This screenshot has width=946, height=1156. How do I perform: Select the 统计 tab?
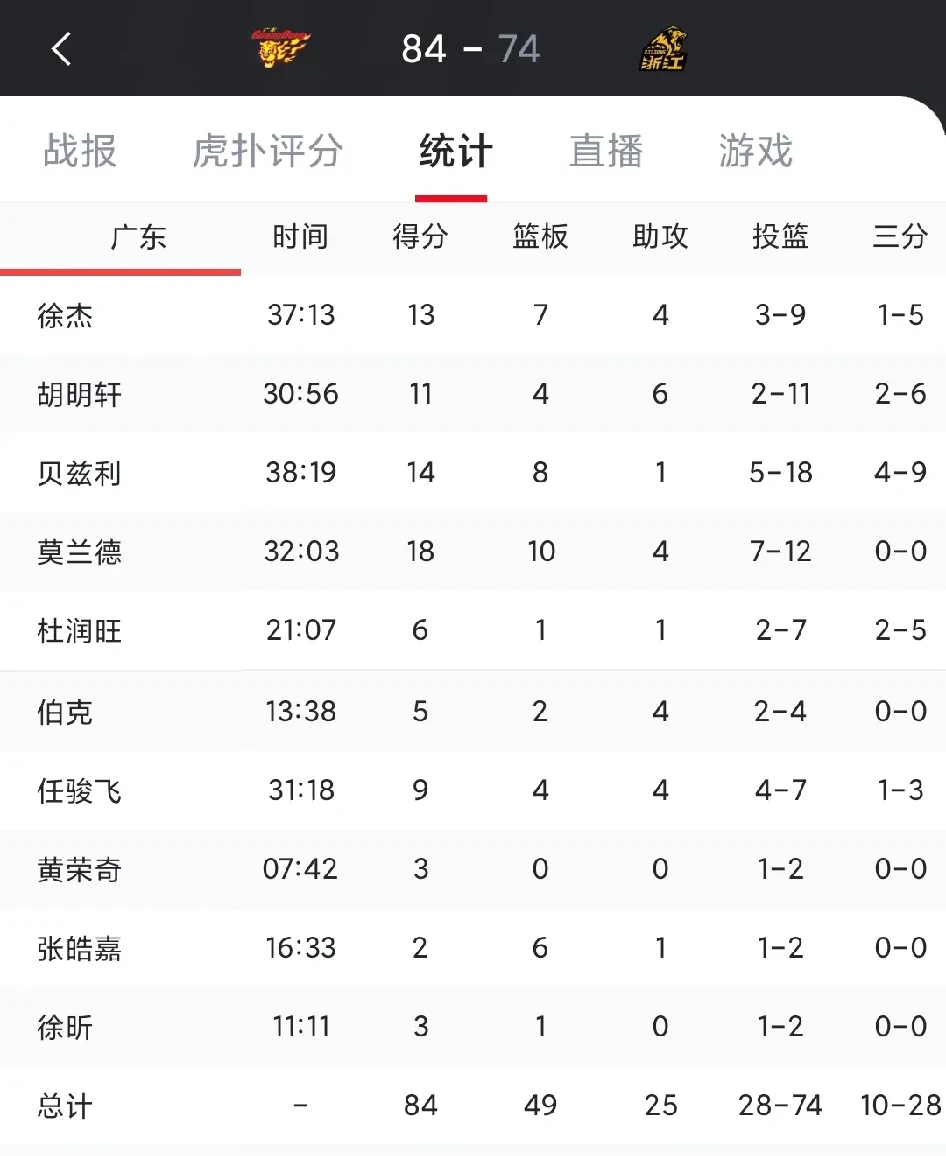click(x=455, y=152)
